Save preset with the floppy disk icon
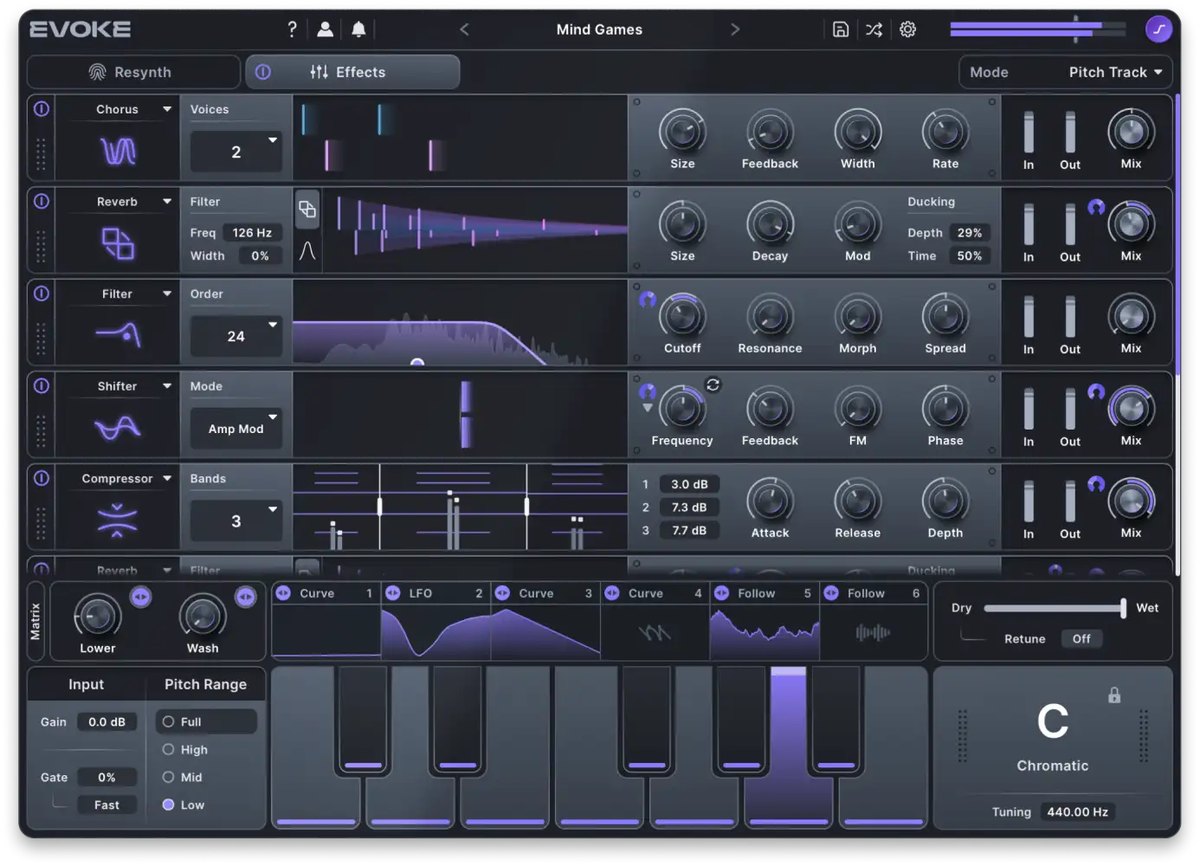The width and height of the screenshot is (1200, 866). (x=841, y=29)
